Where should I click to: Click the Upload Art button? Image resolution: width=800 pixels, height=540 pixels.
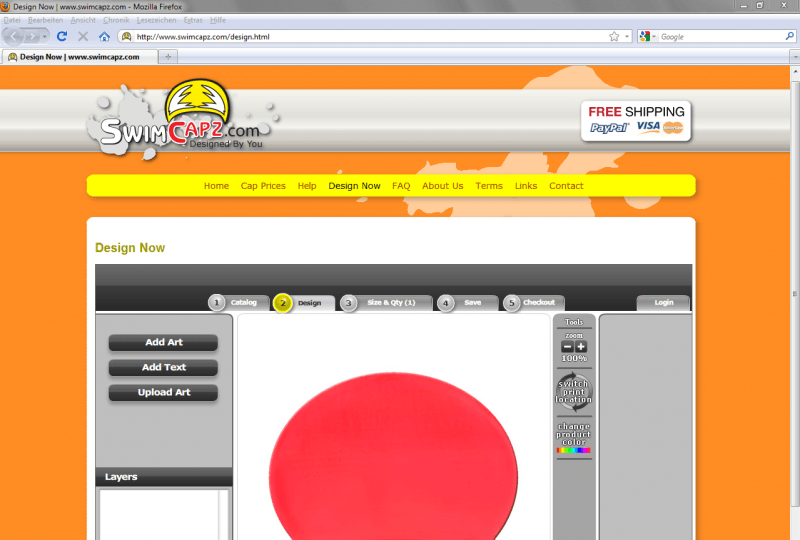163,392
